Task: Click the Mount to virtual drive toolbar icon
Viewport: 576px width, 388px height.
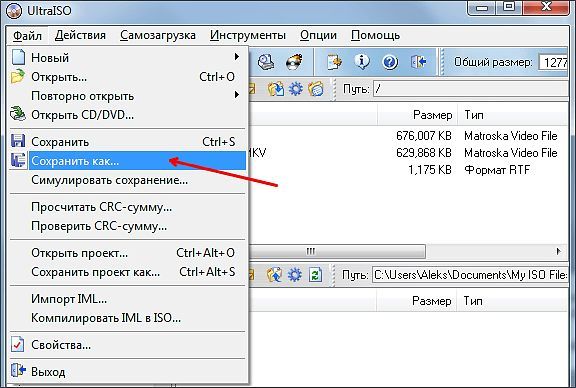Action: pos(266,62)
